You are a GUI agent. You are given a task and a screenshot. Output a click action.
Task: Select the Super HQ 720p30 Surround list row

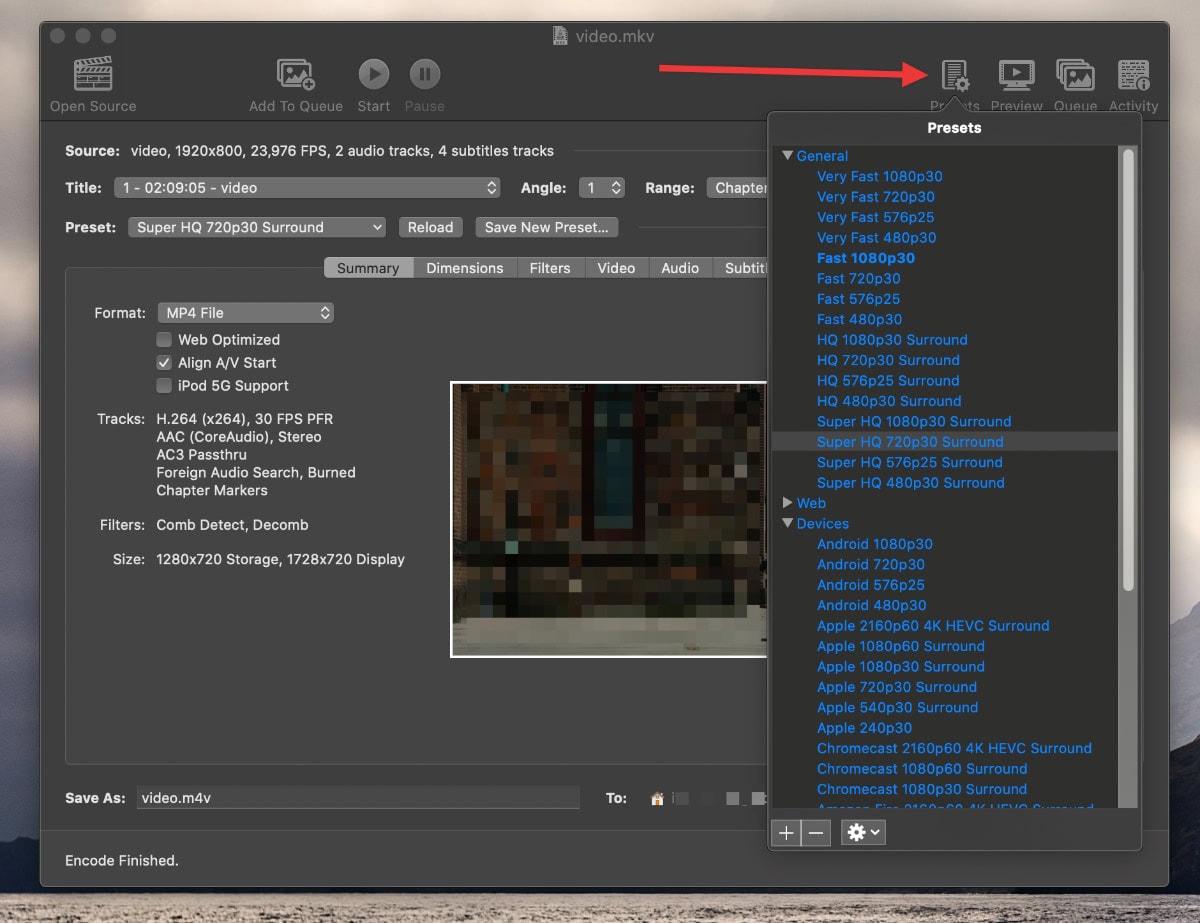click(946, 442)
